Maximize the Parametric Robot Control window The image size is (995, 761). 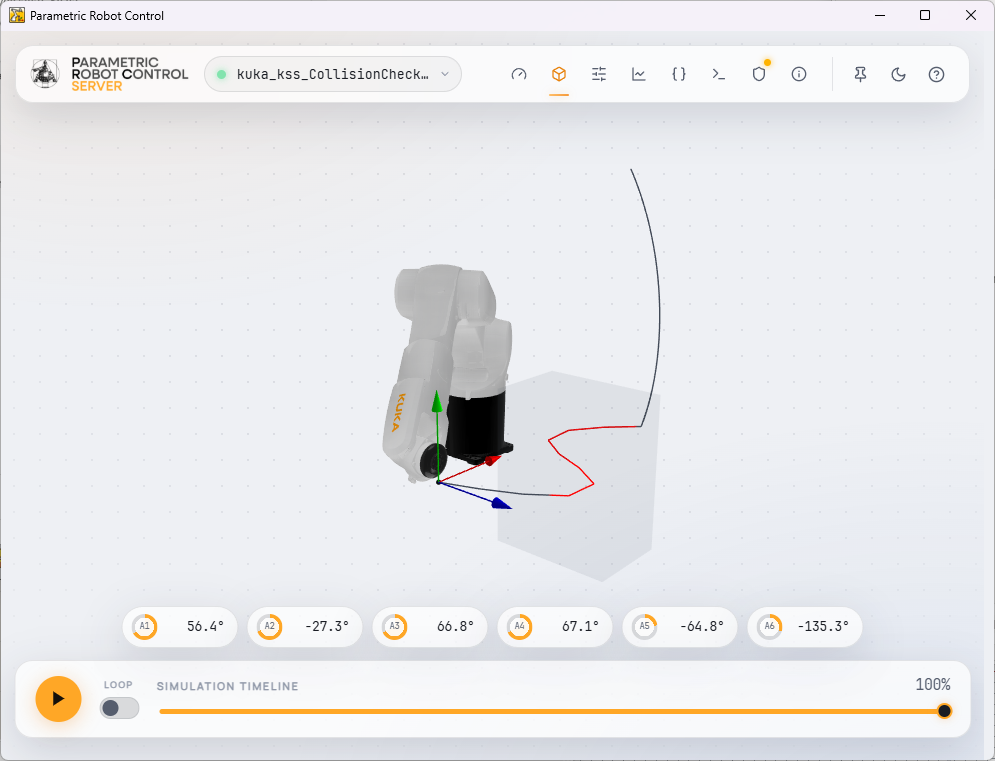tap(925, 15)
